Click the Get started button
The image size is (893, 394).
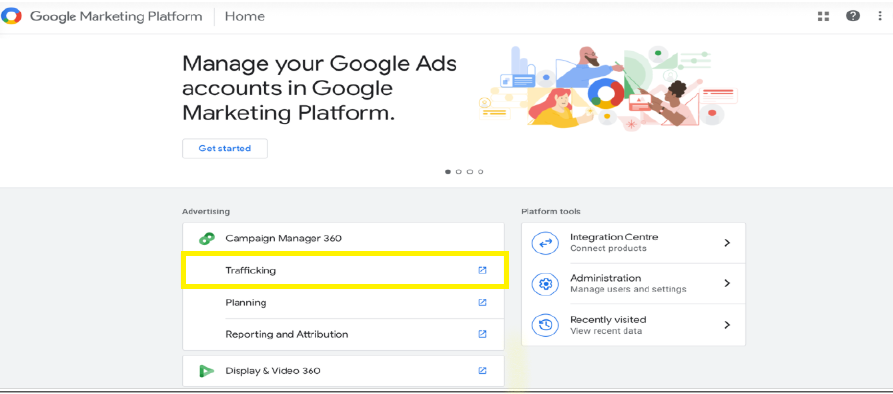(x=224, y=148)
